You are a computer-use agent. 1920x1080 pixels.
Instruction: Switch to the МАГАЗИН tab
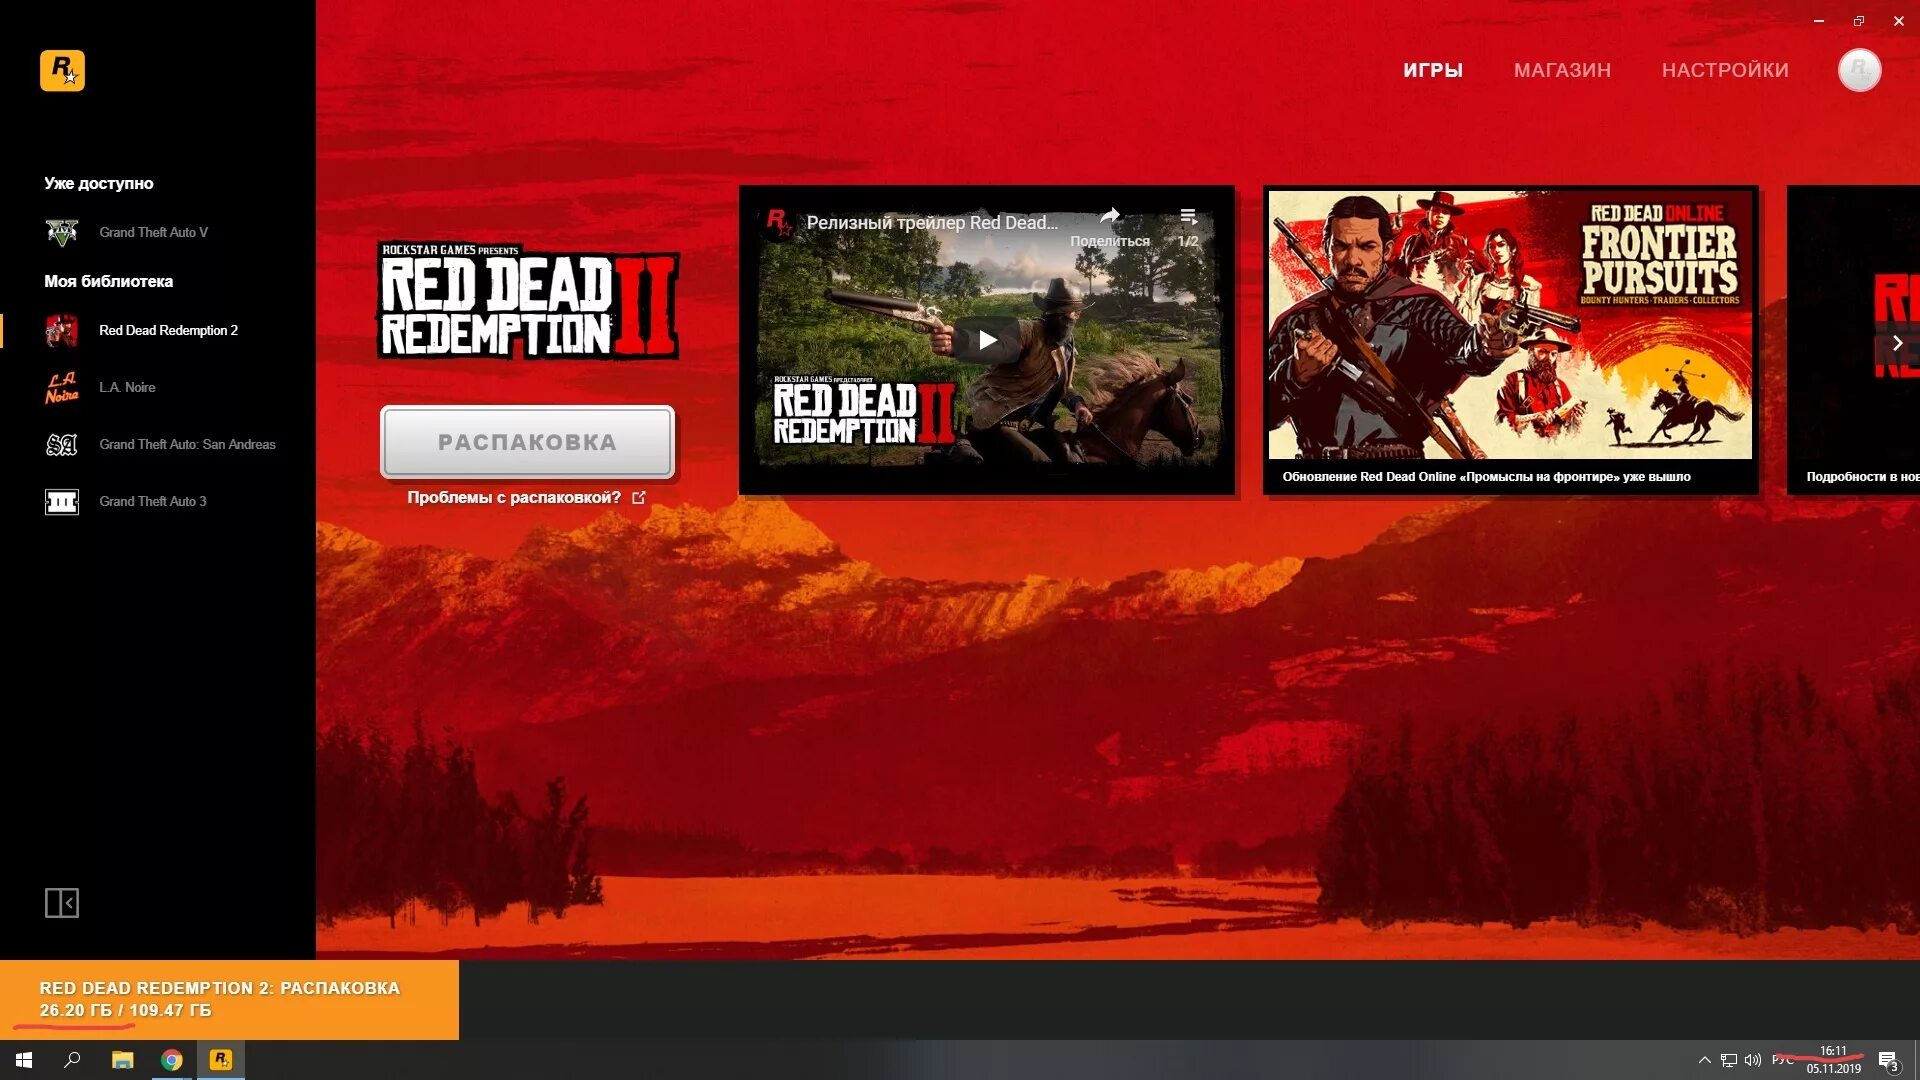coord(1562,70)
